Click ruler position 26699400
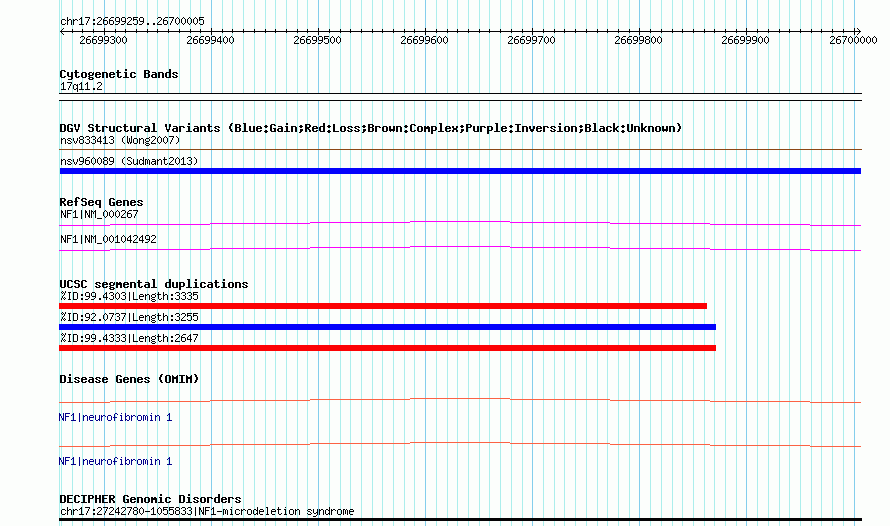The height and width of the screenshot is (526, 890). click(210, 40)
